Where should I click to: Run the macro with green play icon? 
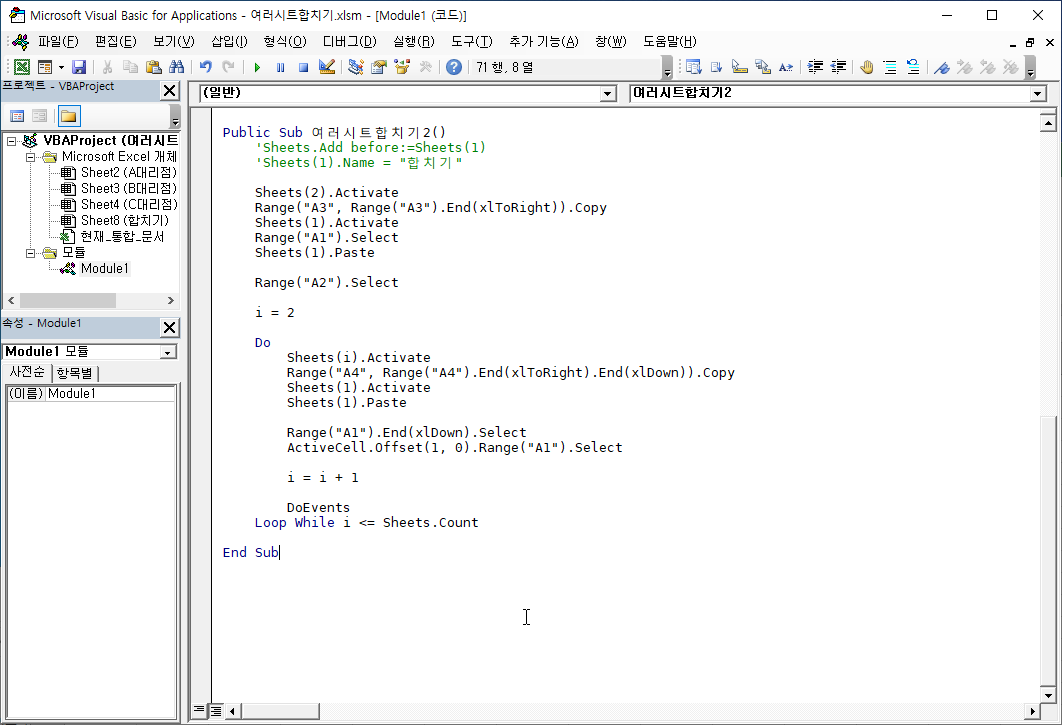click(x=257, y=67)
